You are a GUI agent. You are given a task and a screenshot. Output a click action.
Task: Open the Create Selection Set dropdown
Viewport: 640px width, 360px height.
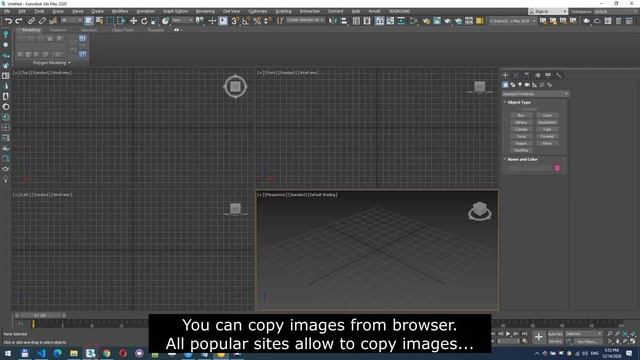pos(305,20)
